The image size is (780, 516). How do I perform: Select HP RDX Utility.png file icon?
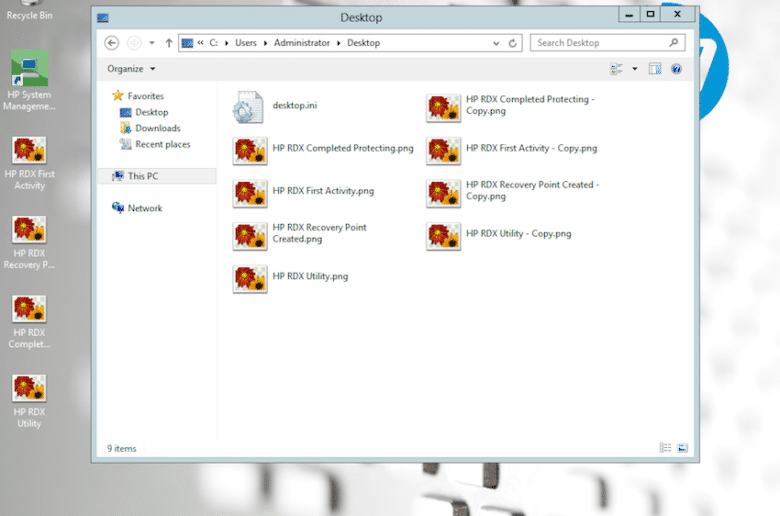(250, 279)
